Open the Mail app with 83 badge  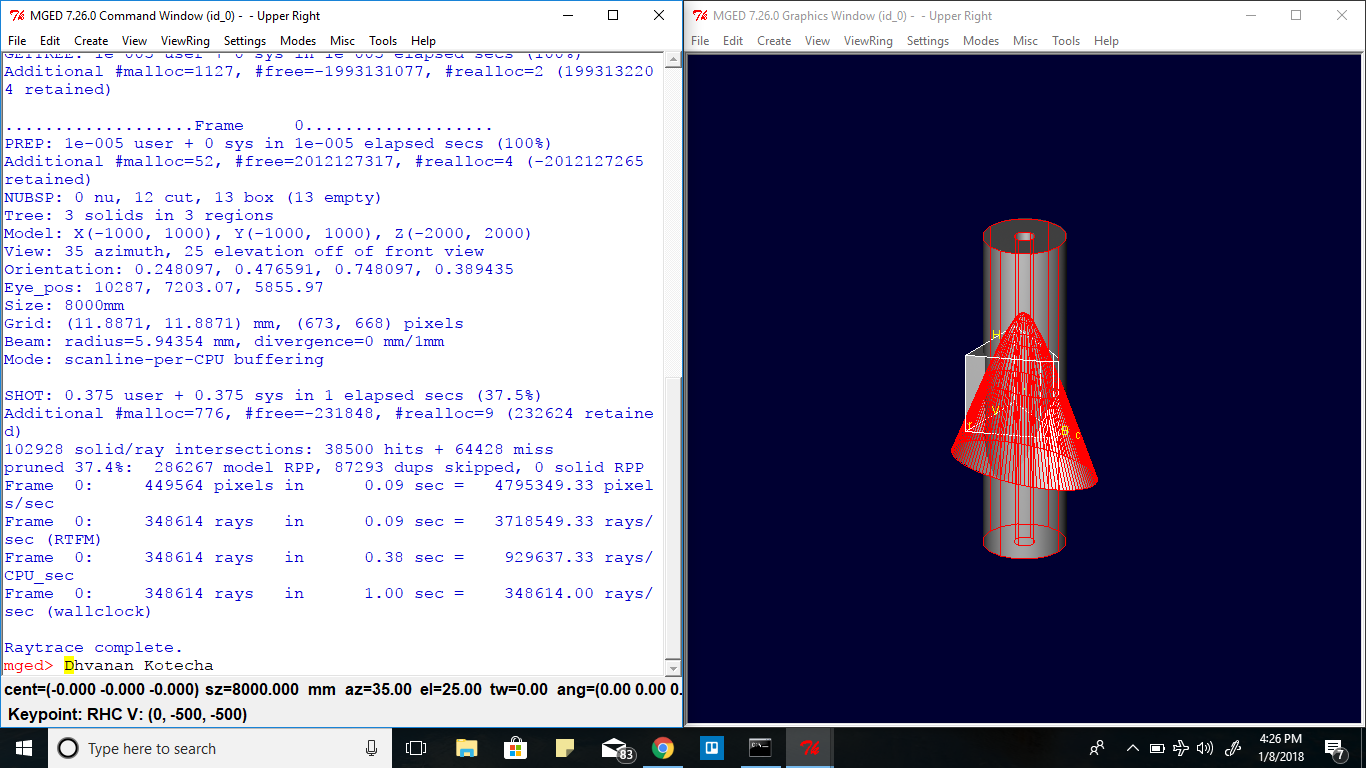click(x=616, y=748)
